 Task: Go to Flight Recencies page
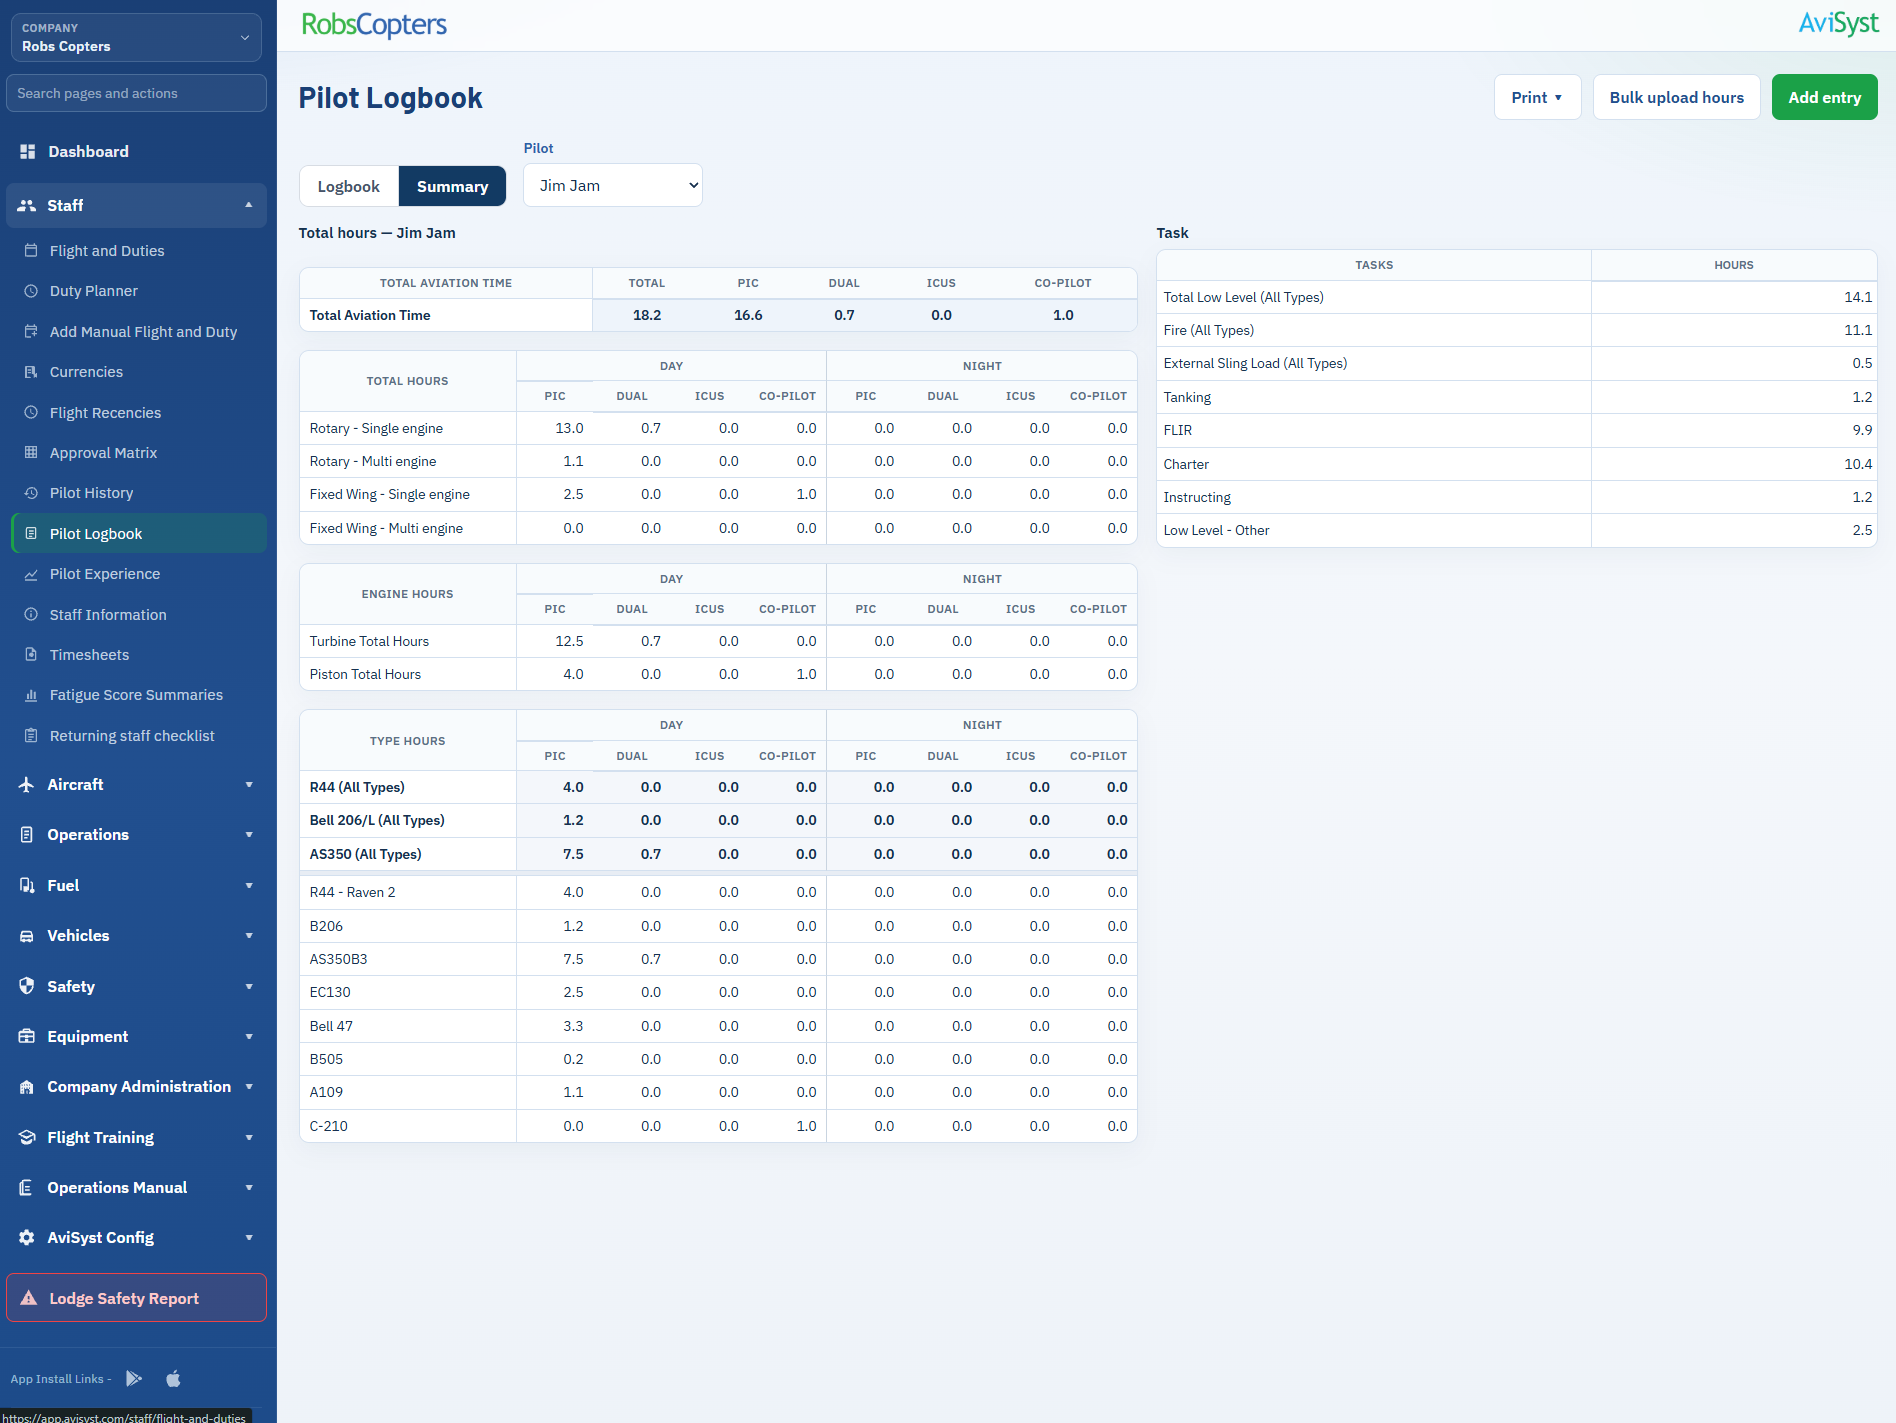[x=139, y=412]
